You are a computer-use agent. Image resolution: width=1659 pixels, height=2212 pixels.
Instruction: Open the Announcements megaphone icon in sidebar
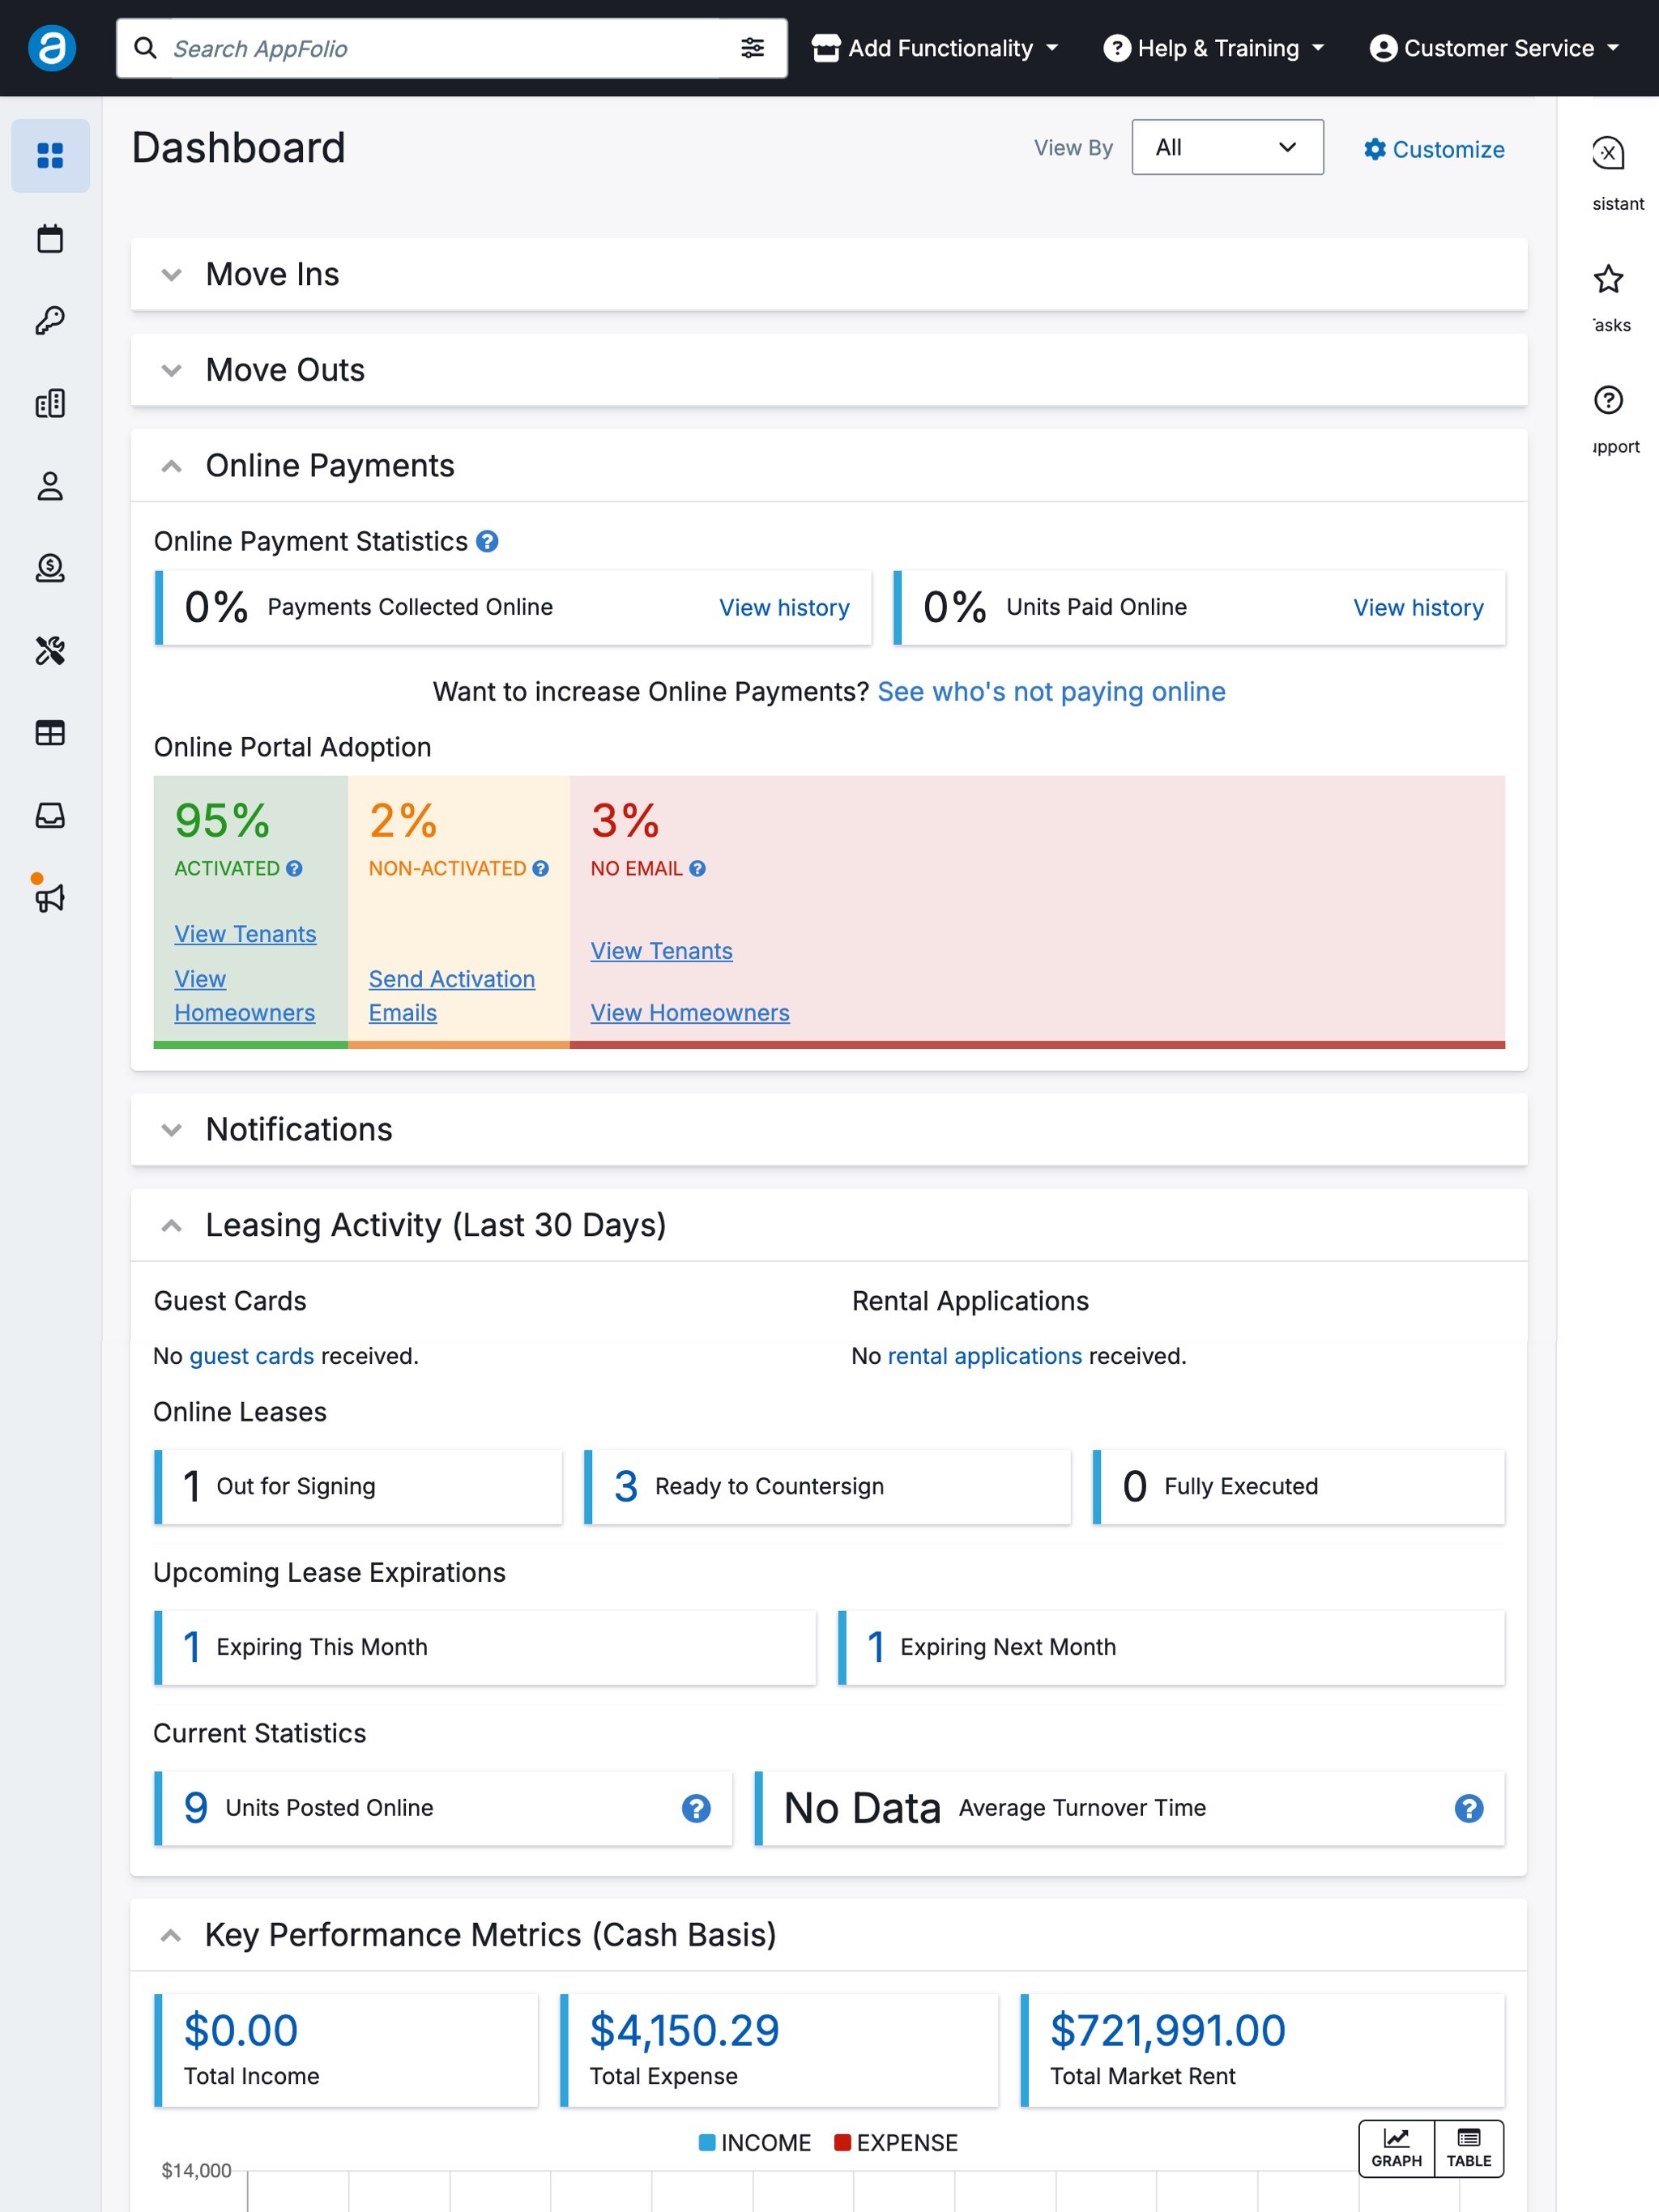[50, 897]
